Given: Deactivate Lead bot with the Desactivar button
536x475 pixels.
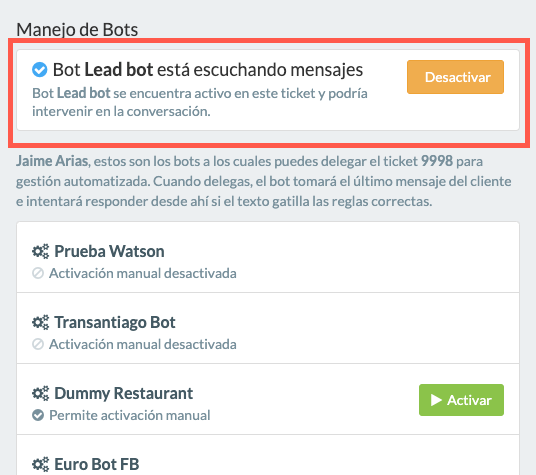Looking at the screenshot, I should (x=455, y=77).
